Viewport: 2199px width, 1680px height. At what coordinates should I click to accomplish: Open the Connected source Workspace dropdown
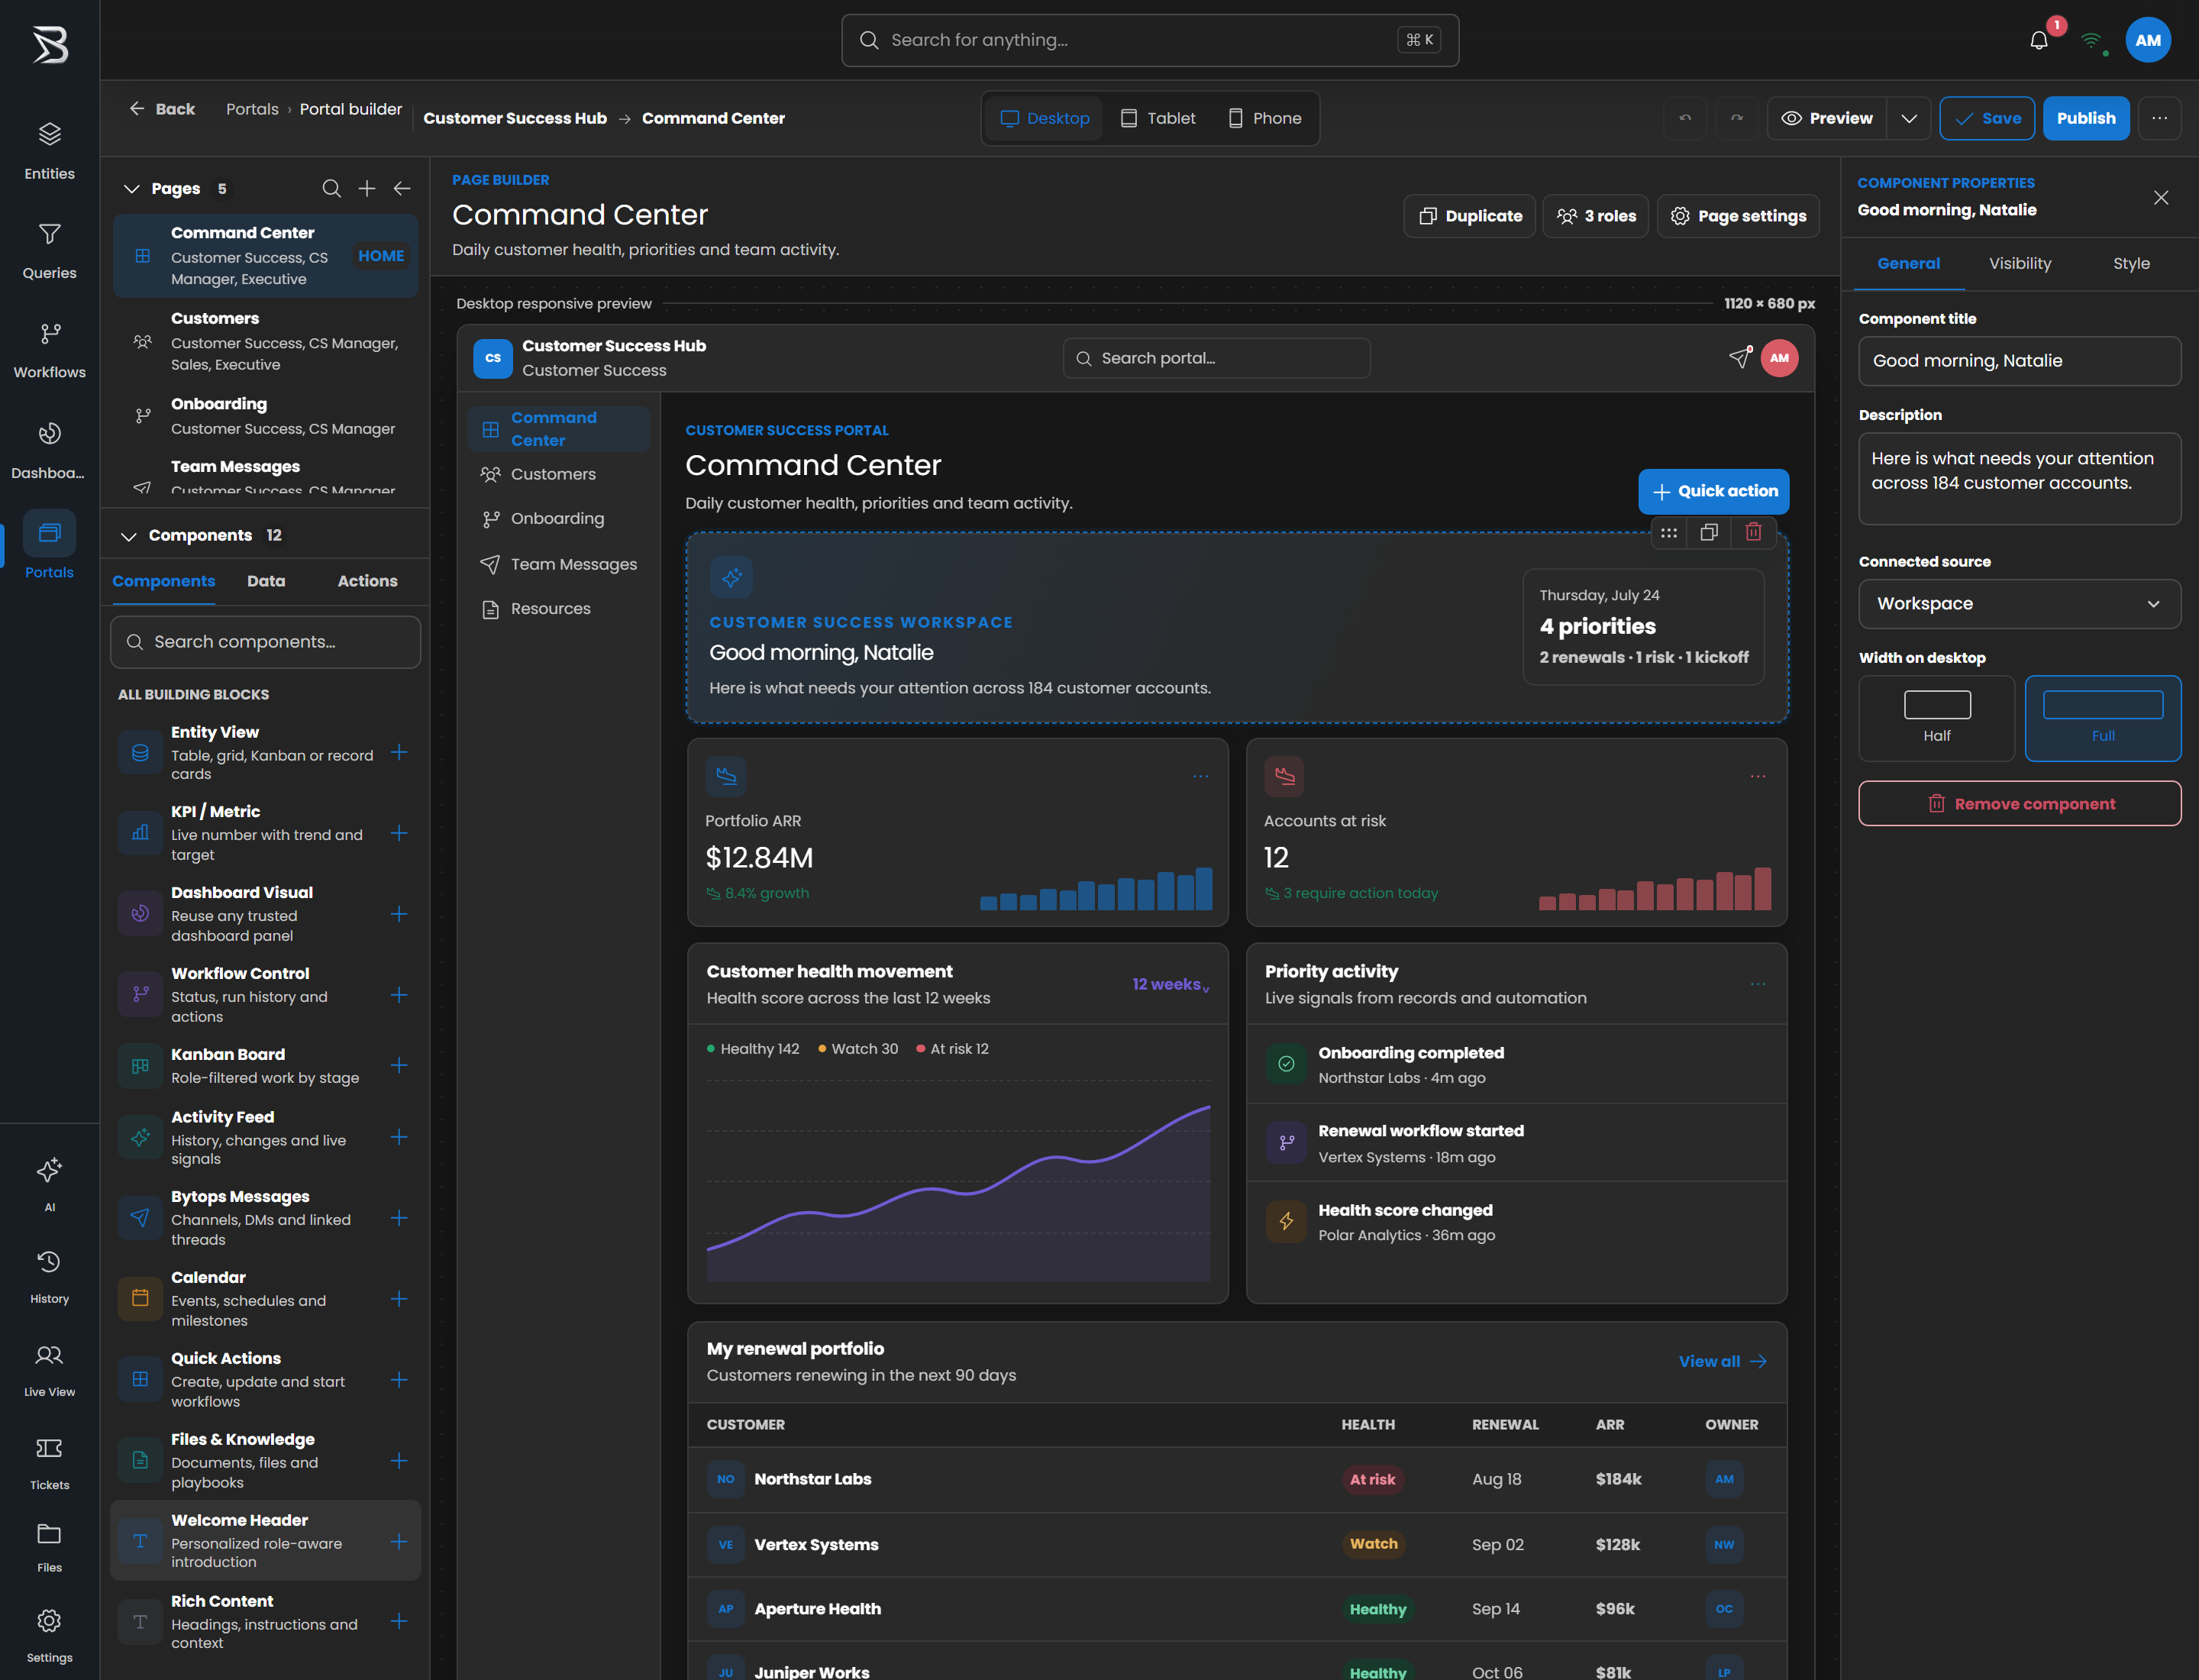2019,604
